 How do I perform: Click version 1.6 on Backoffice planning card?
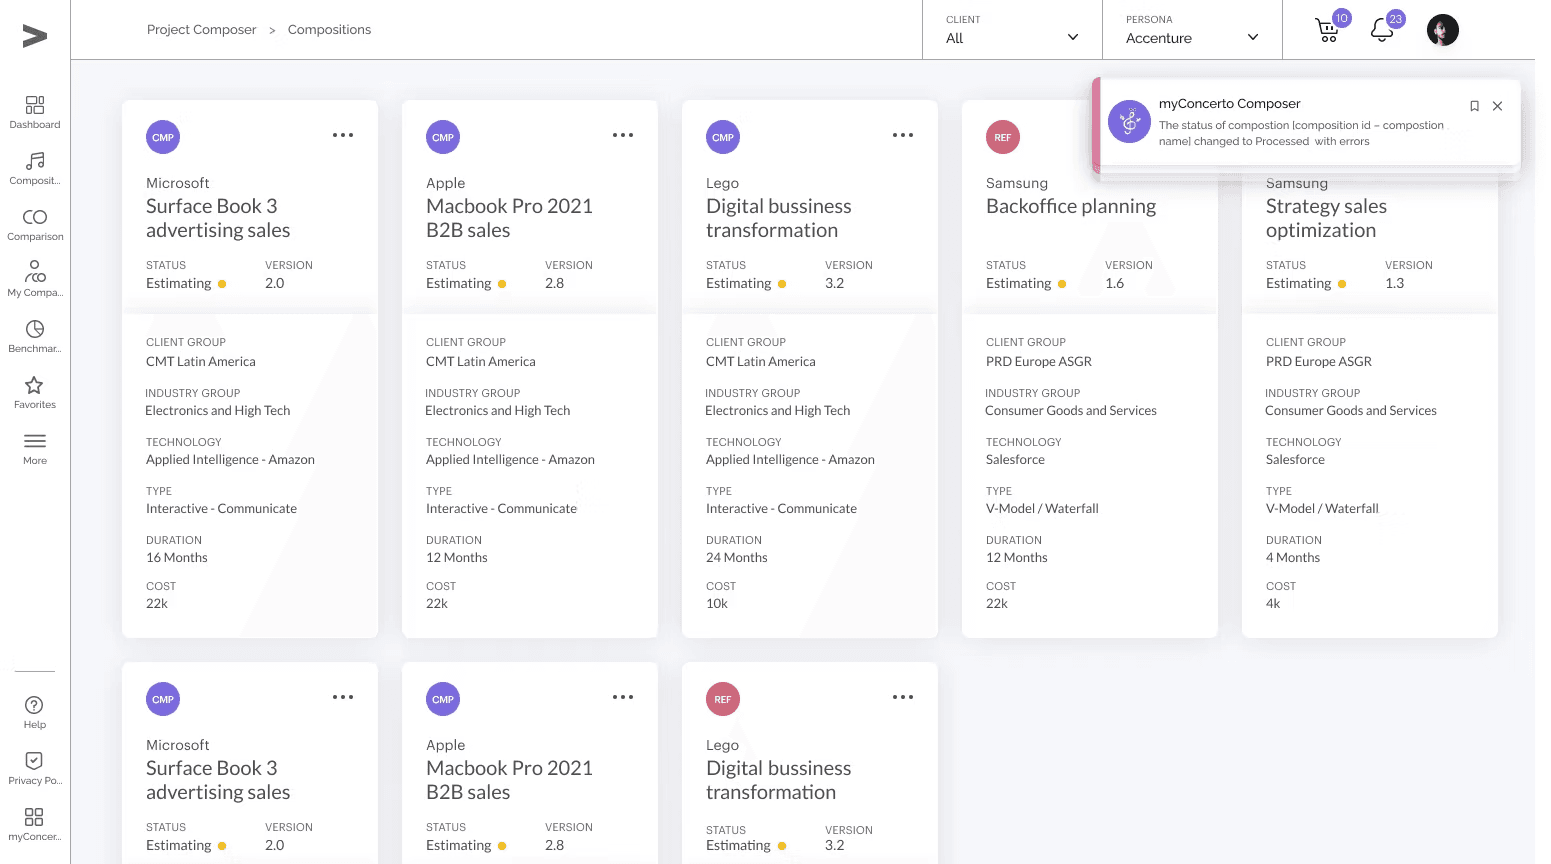[1115, 284]
